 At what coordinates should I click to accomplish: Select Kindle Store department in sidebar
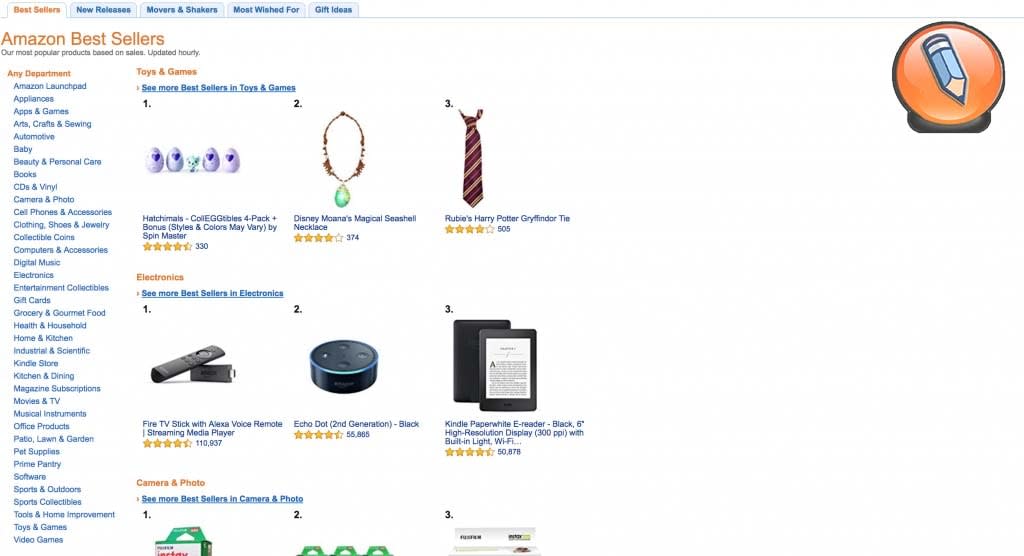(36, 363)
